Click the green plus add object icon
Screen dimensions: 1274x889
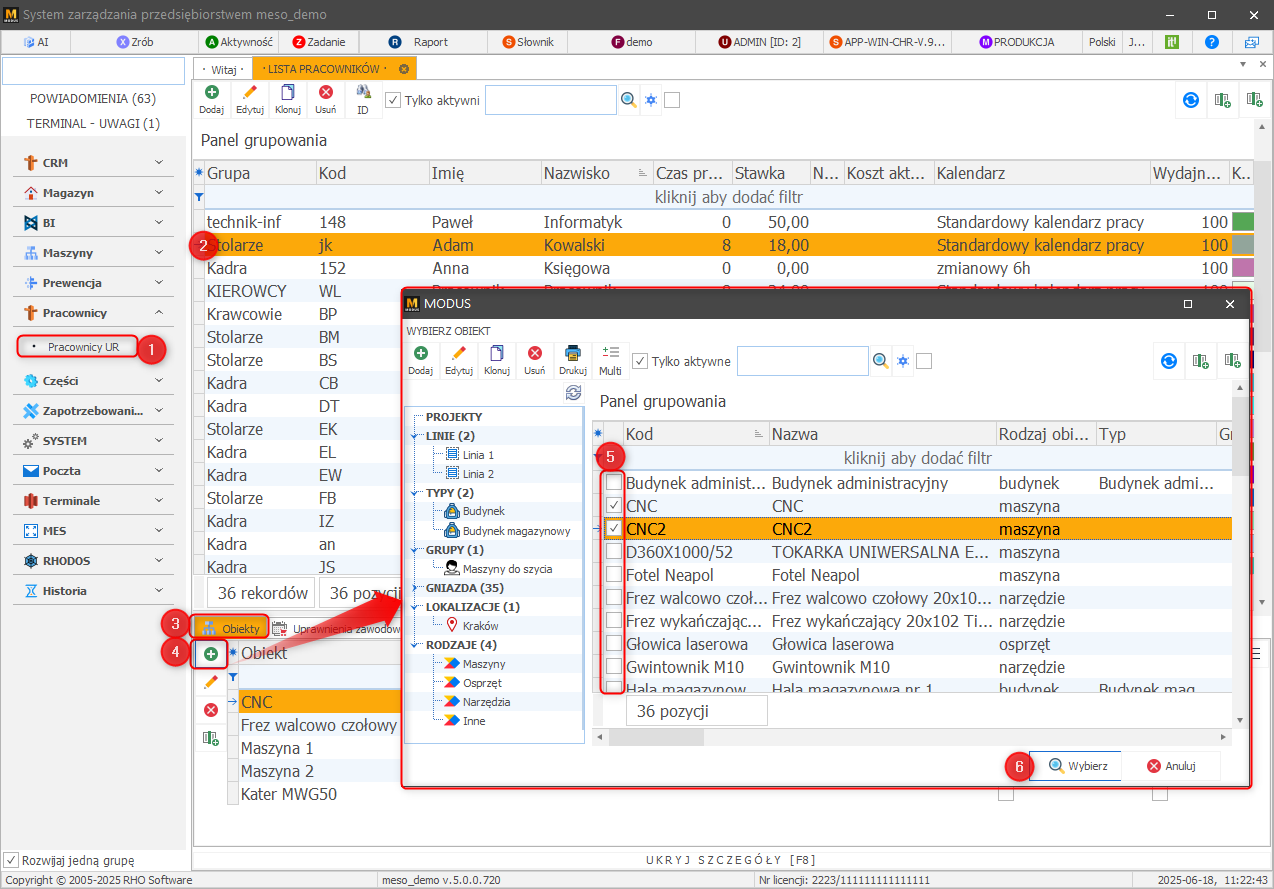(x=211, y=654)
